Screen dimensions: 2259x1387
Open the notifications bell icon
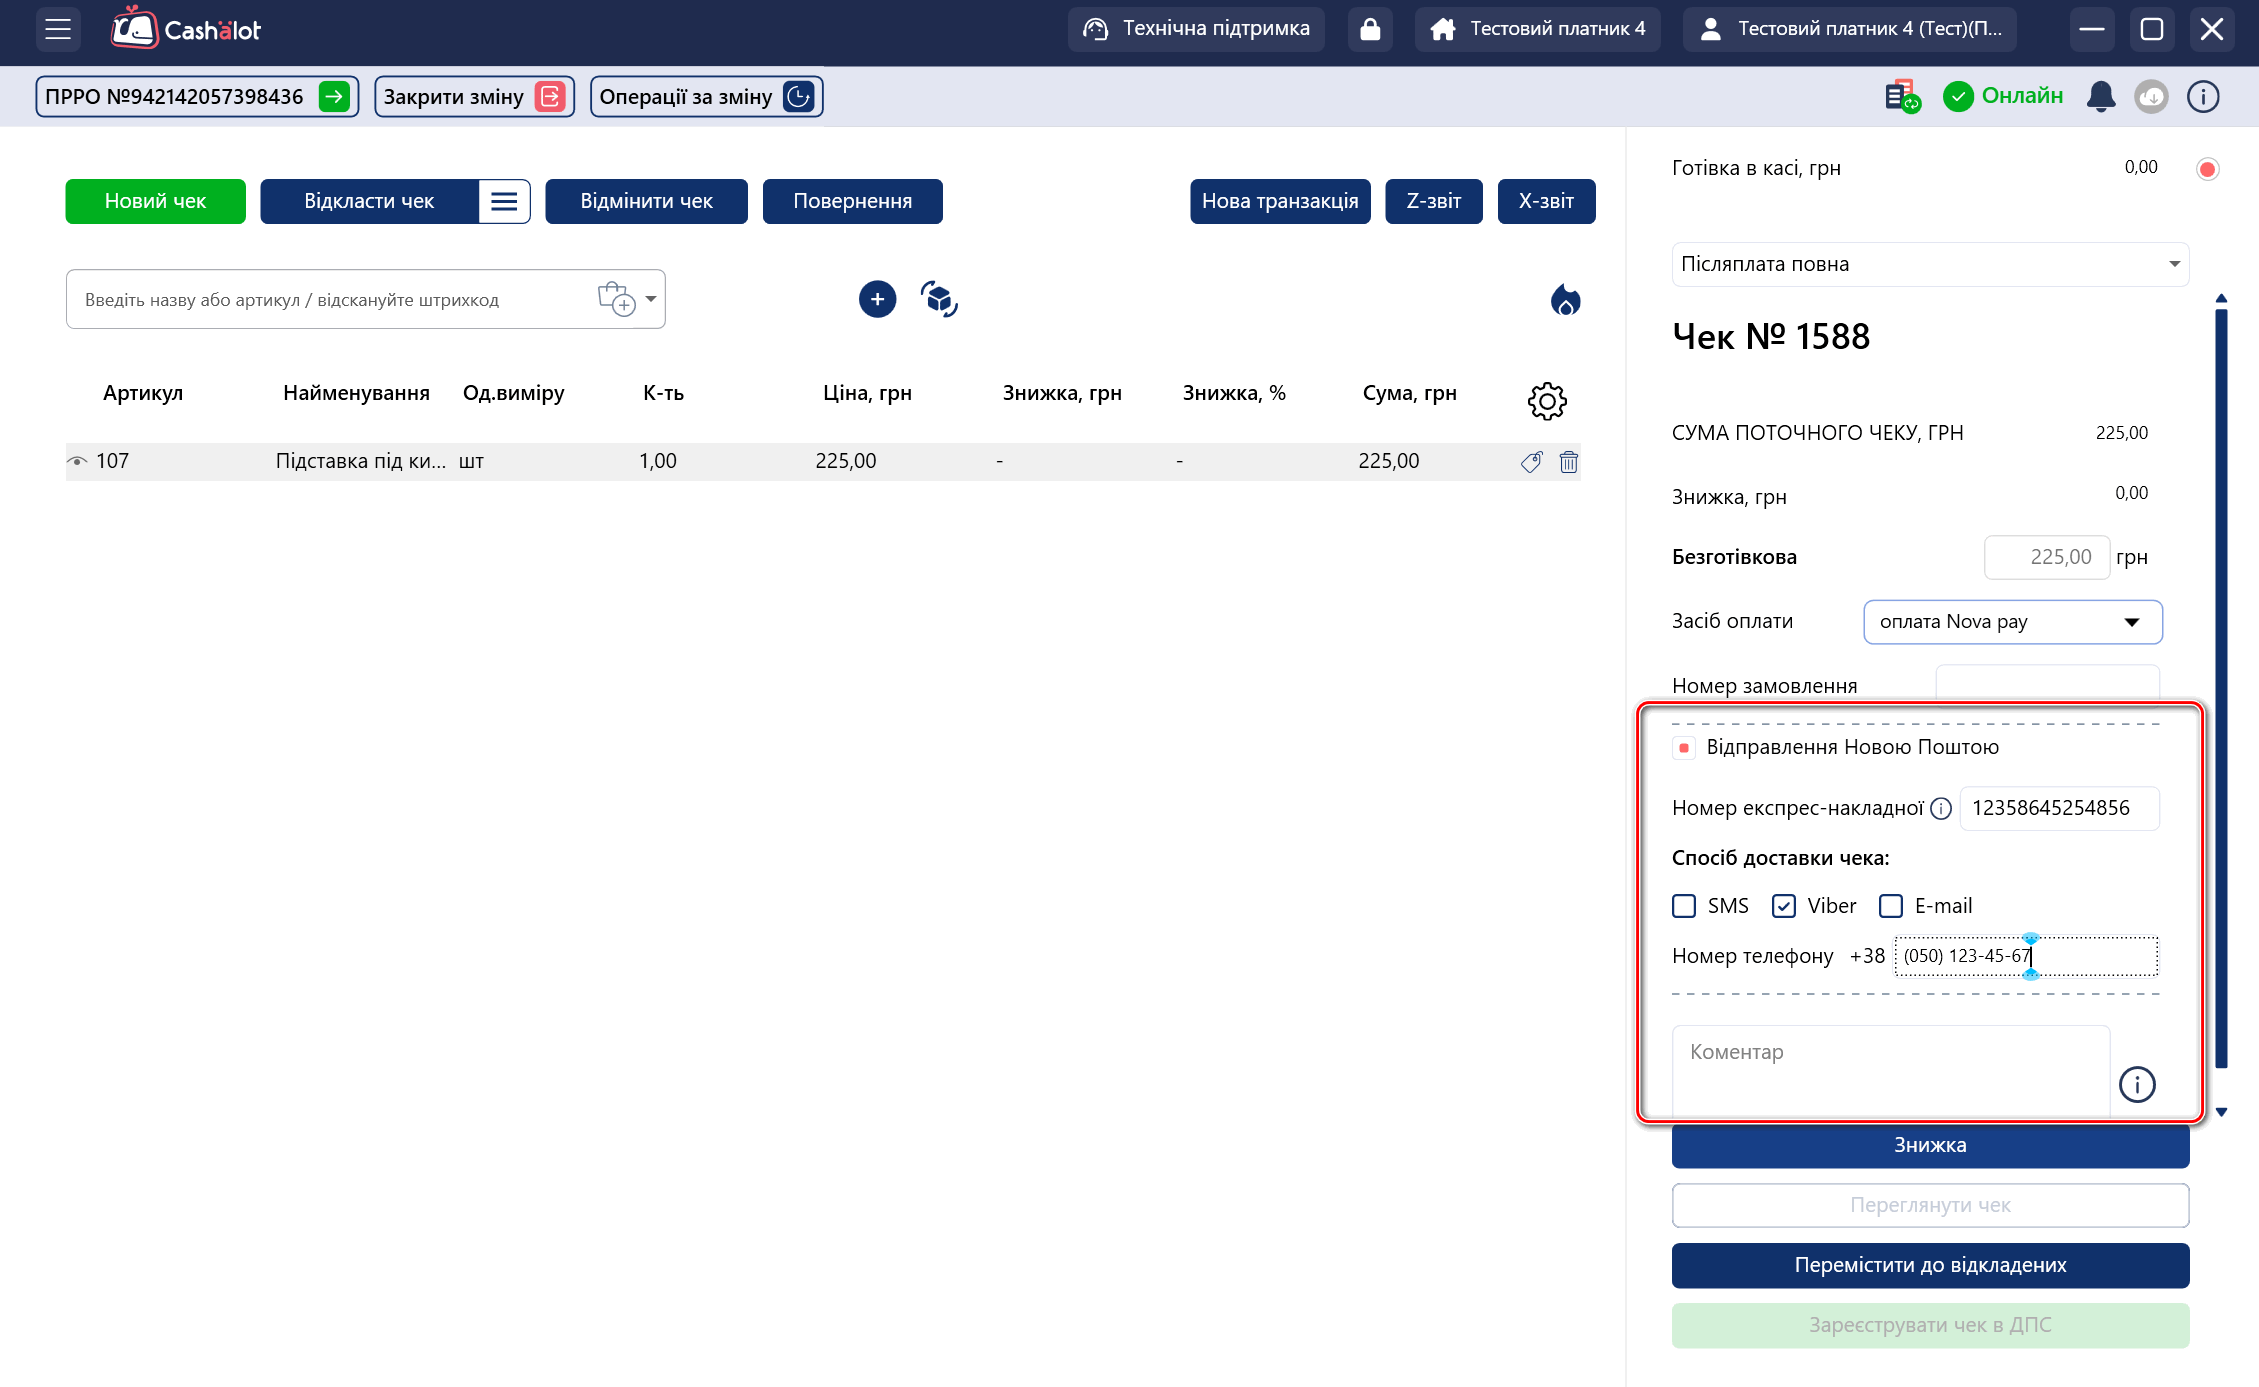pos(2100,96)
